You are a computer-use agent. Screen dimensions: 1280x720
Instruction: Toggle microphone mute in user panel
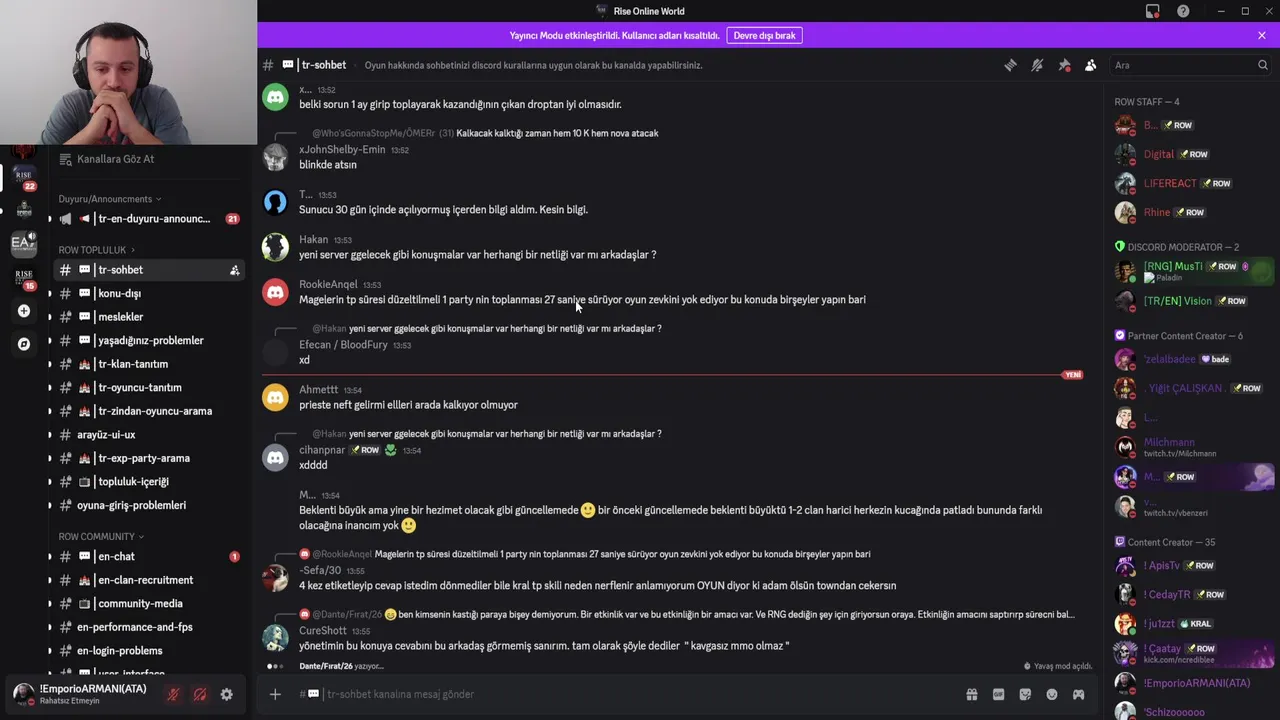(173, 694)
